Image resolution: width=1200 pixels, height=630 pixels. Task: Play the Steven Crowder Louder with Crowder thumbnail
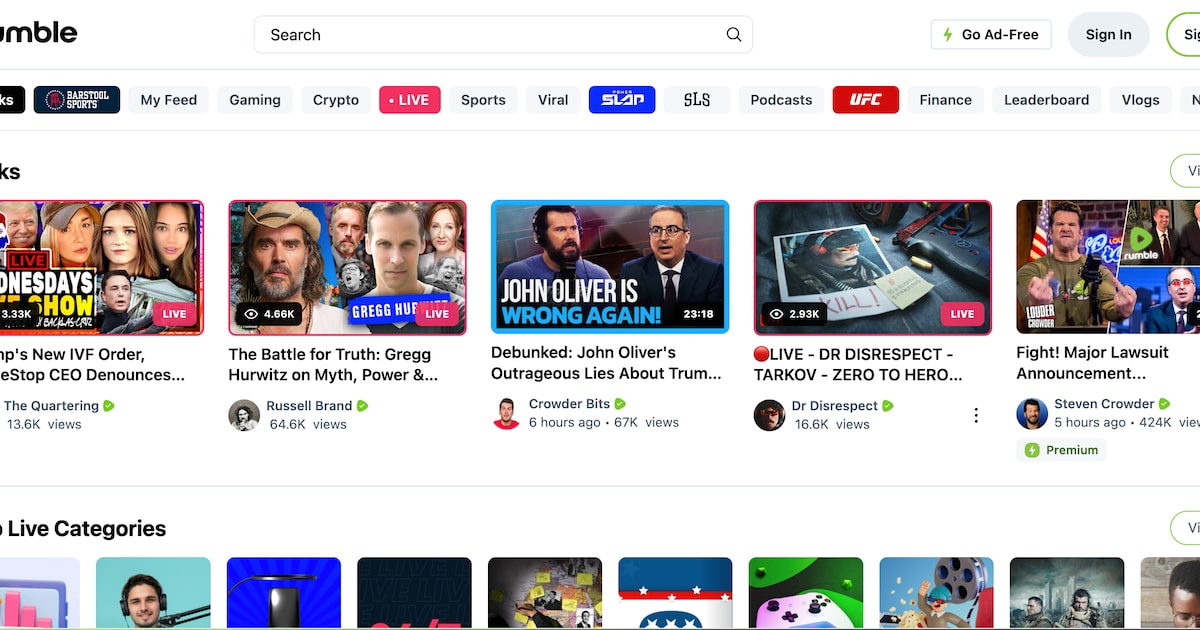tap(1108, 267)
